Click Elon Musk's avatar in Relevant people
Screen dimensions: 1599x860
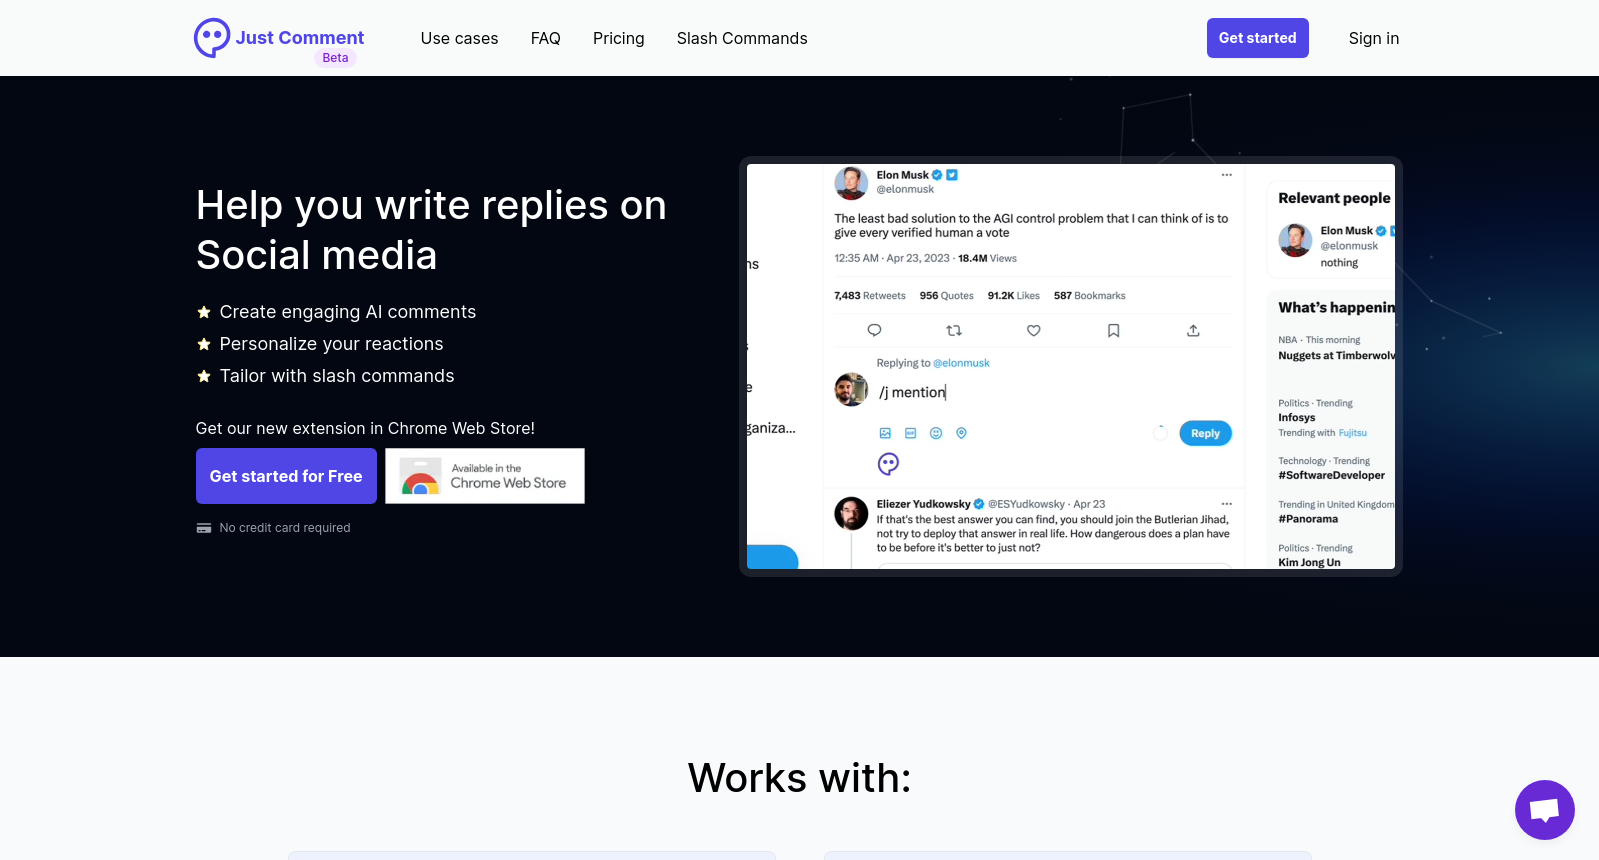[1295, 240]
